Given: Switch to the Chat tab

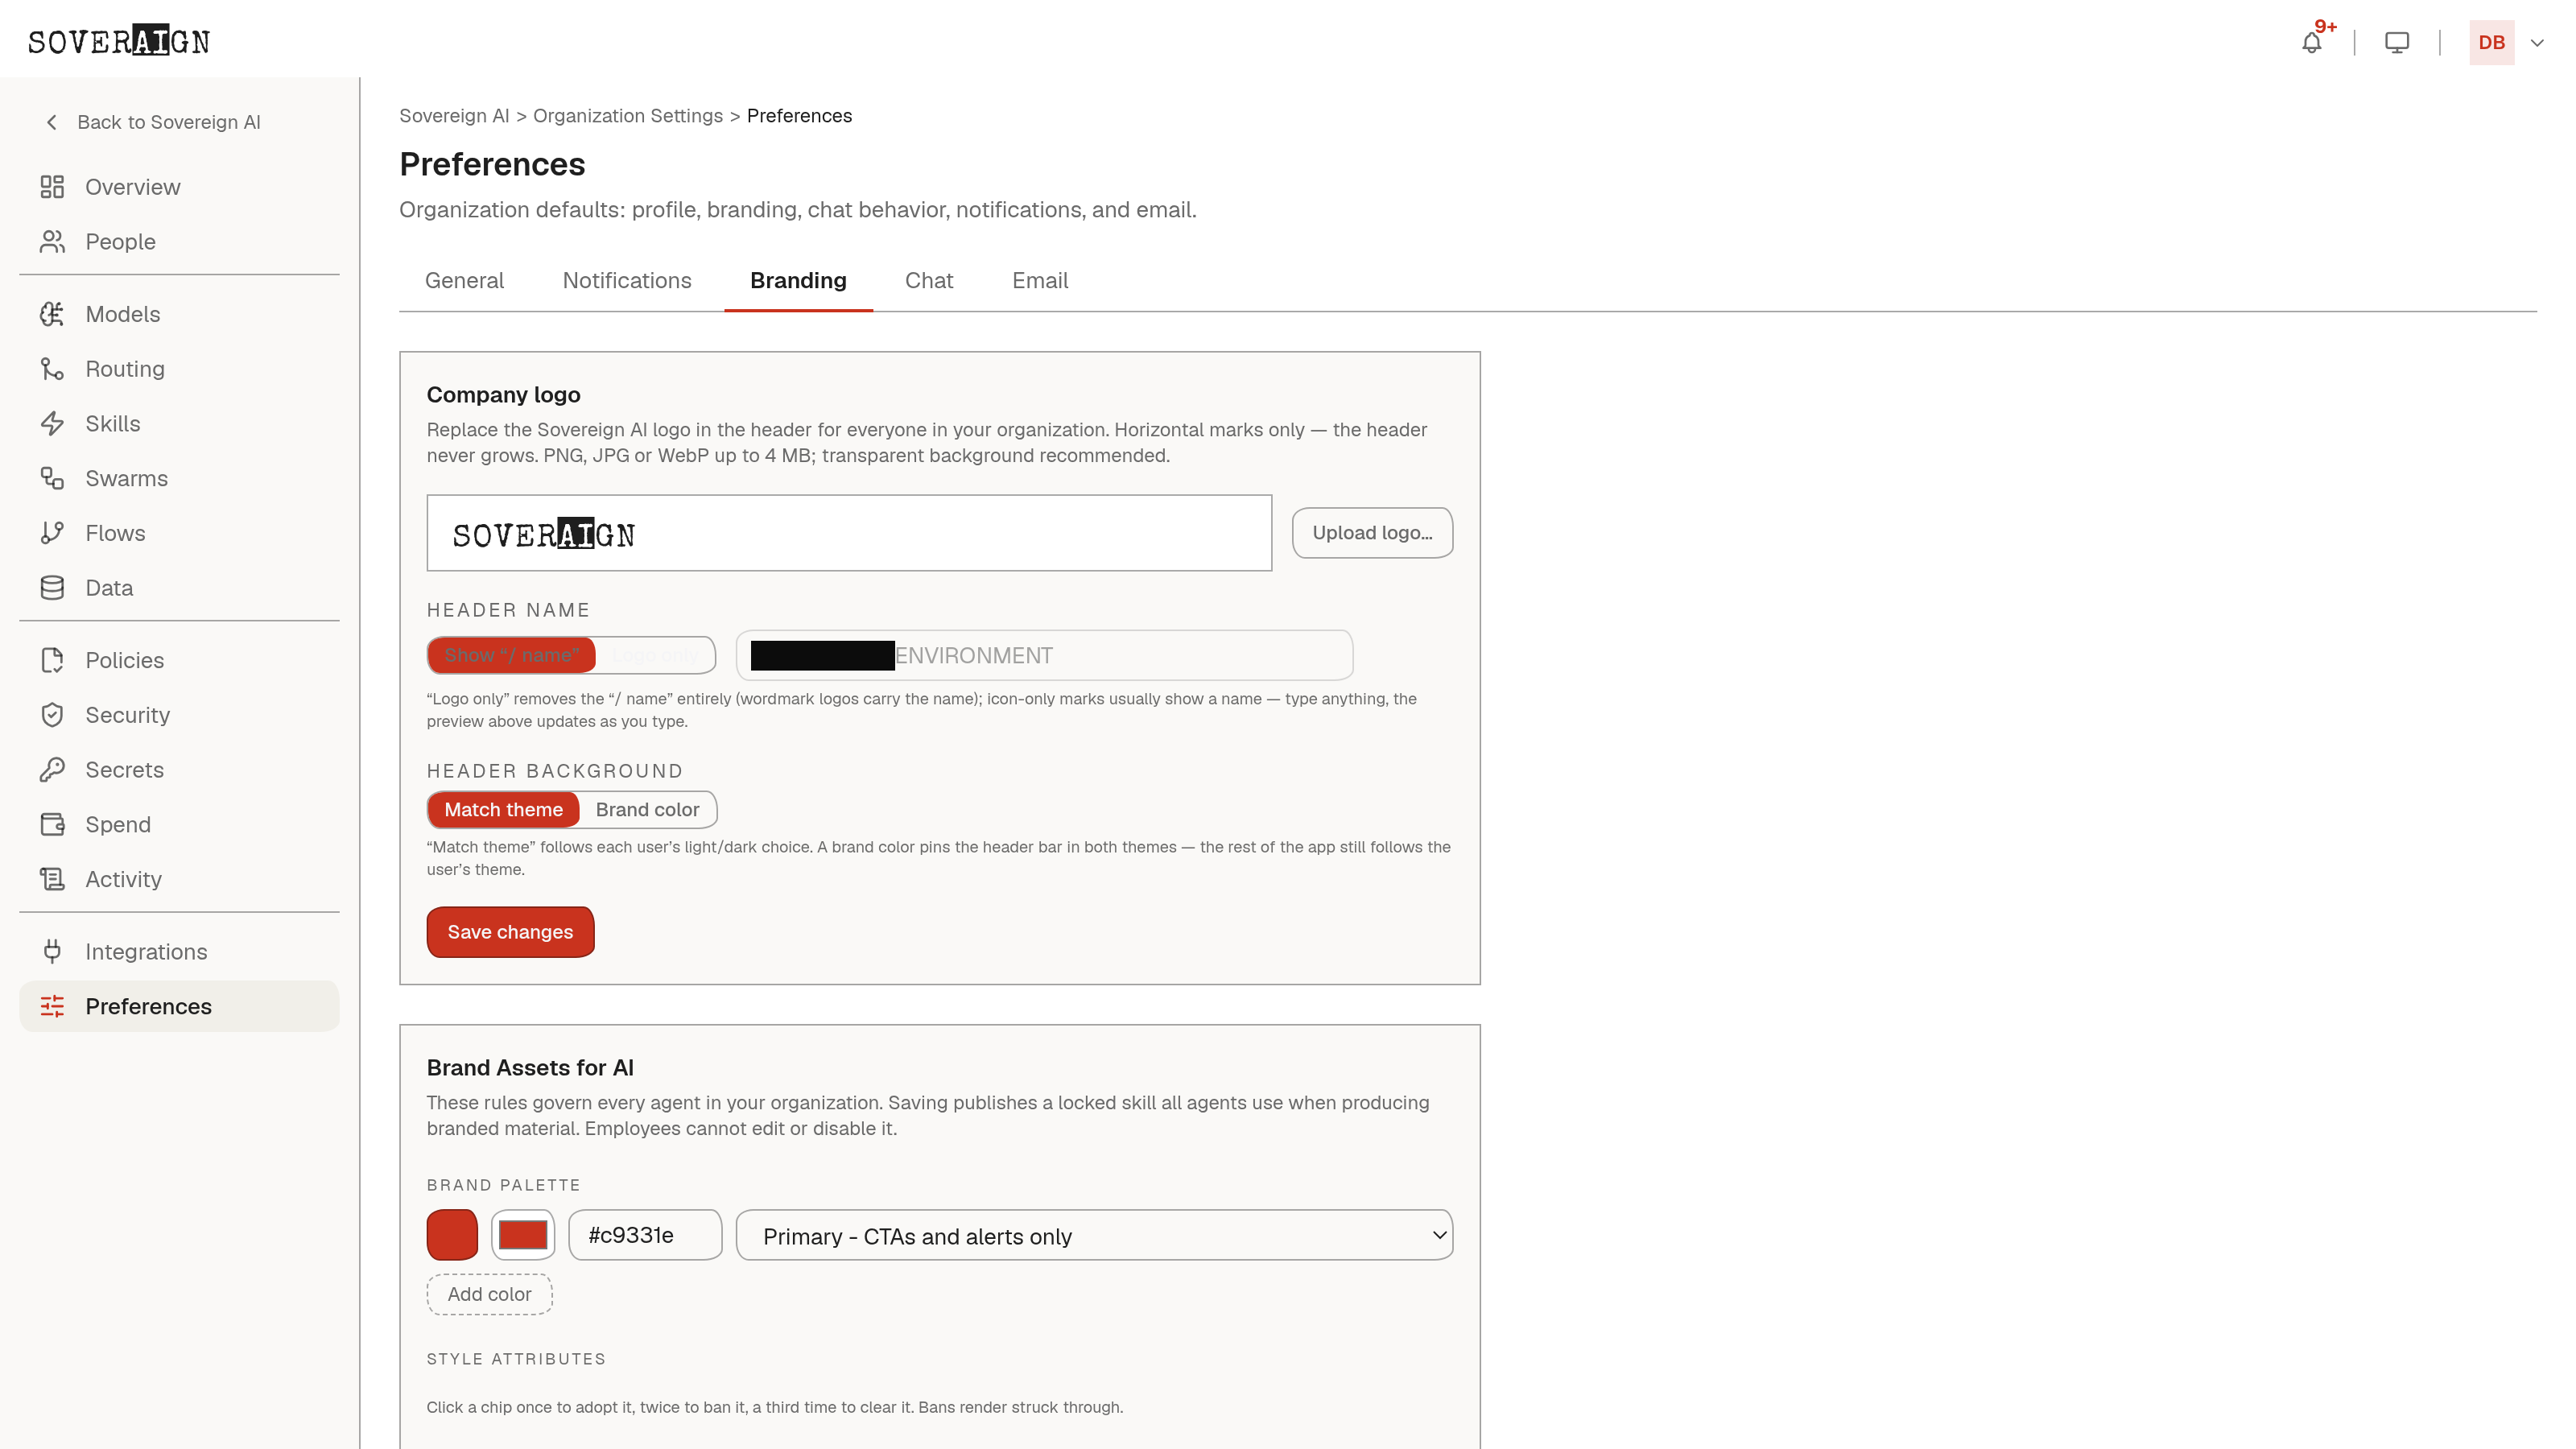Looking at the screenshot, I should click(929, 281).
